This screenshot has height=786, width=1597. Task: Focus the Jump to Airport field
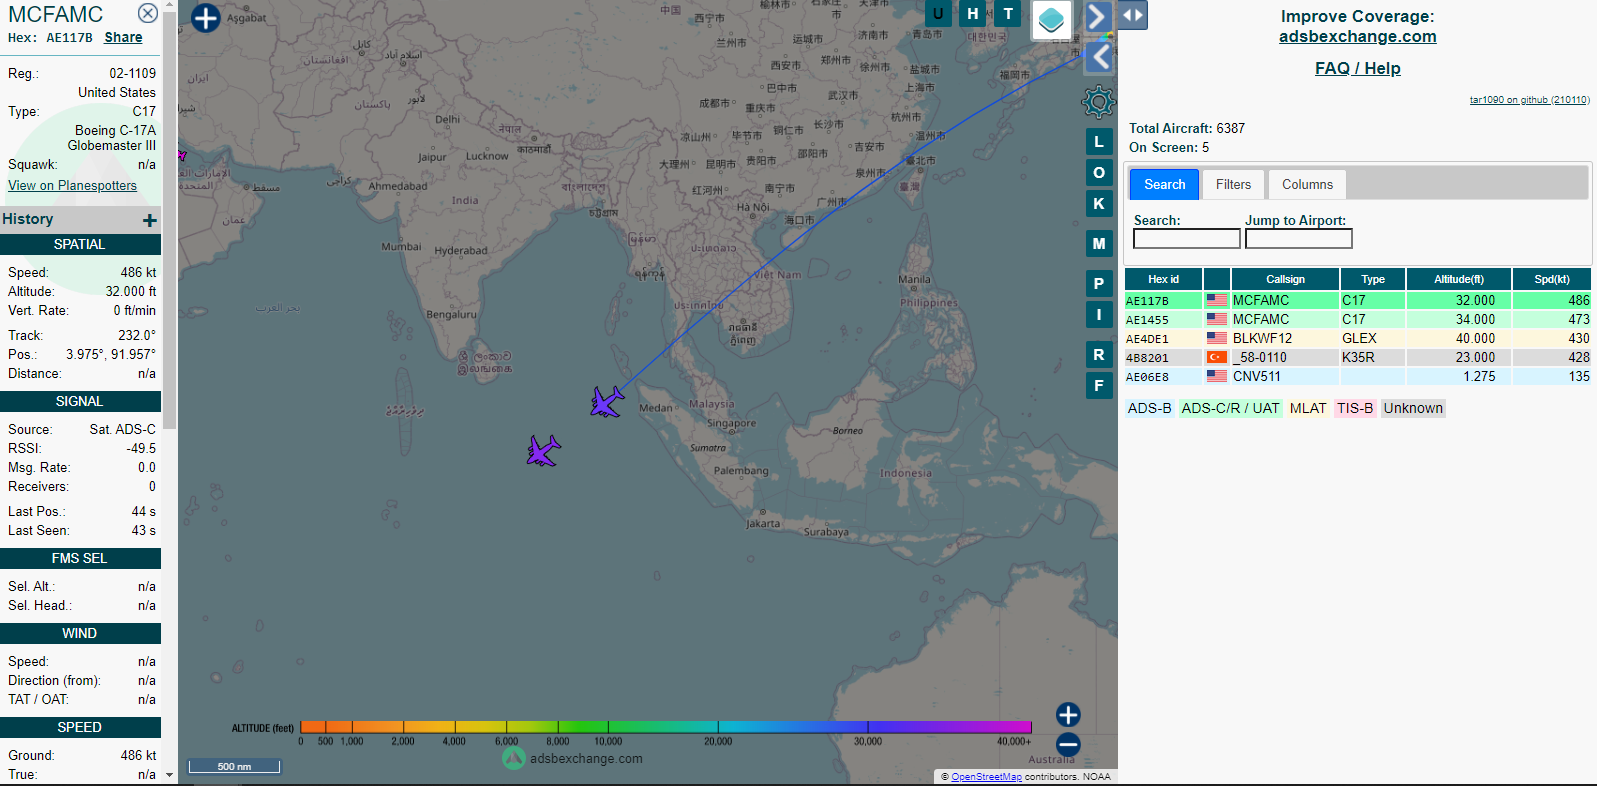coord(1298,239)
